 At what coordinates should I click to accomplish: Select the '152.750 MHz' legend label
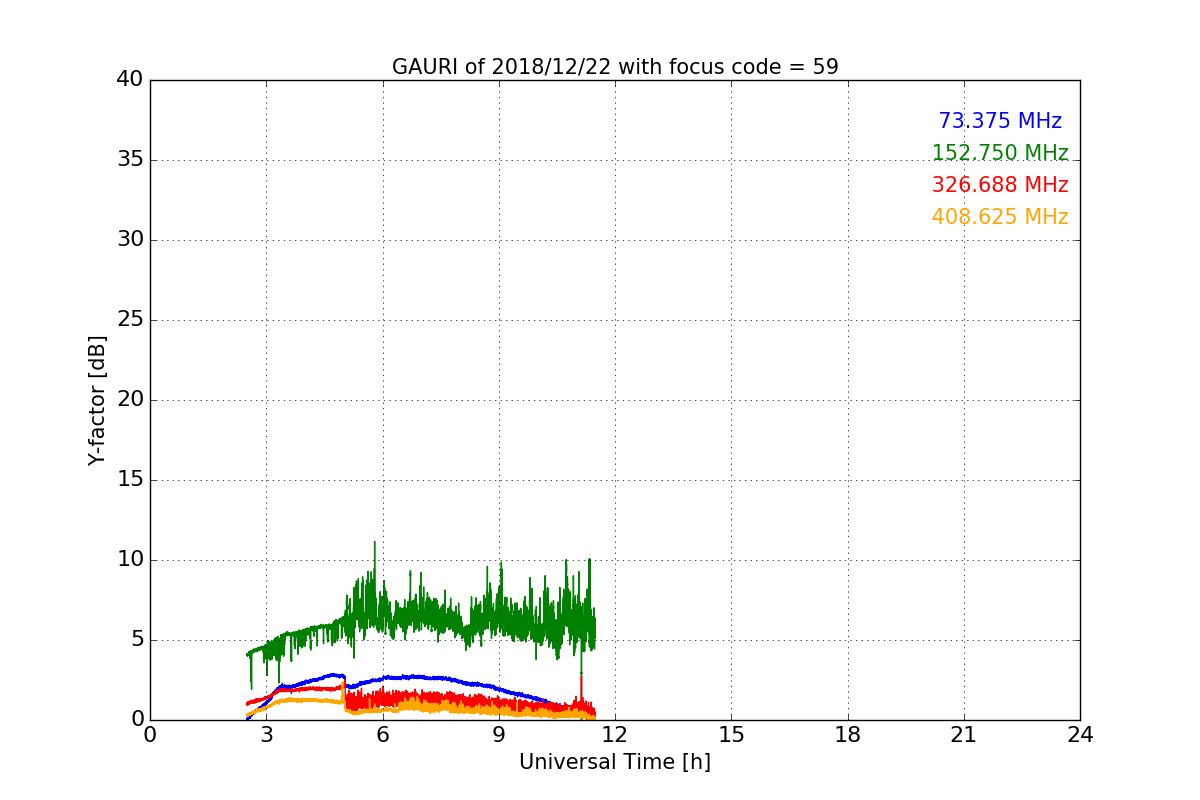click(1000, 153)
